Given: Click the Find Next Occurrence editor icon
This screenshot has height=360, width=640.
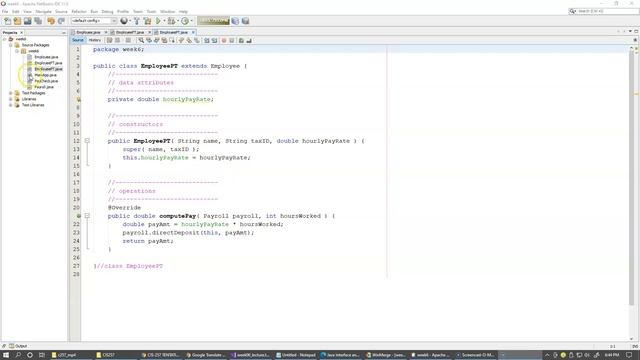Looking at the screenshot, I should (x=156, y=40).
